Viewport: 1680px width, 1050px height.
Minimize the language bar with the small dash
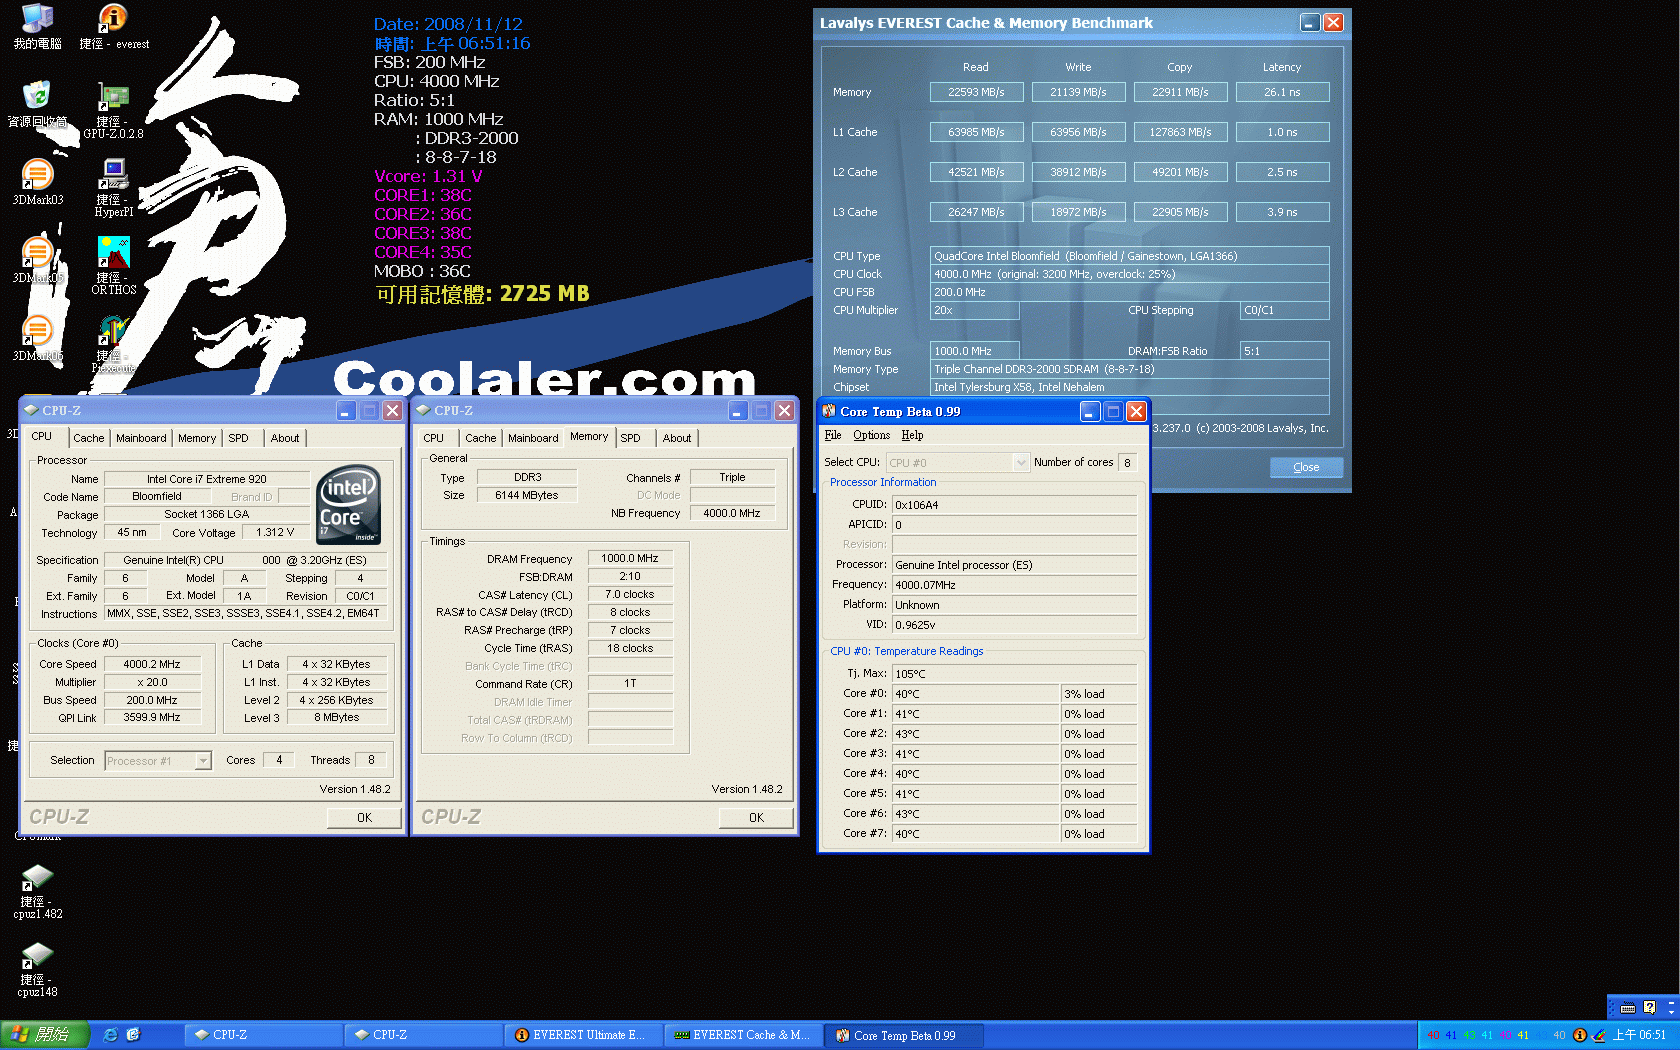(x=1670, y=1002)
